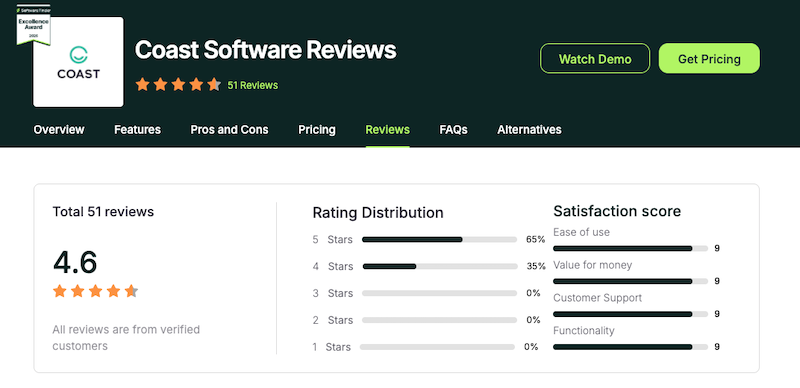Click the 3 Stars distribution bar

tap(439, 293)
